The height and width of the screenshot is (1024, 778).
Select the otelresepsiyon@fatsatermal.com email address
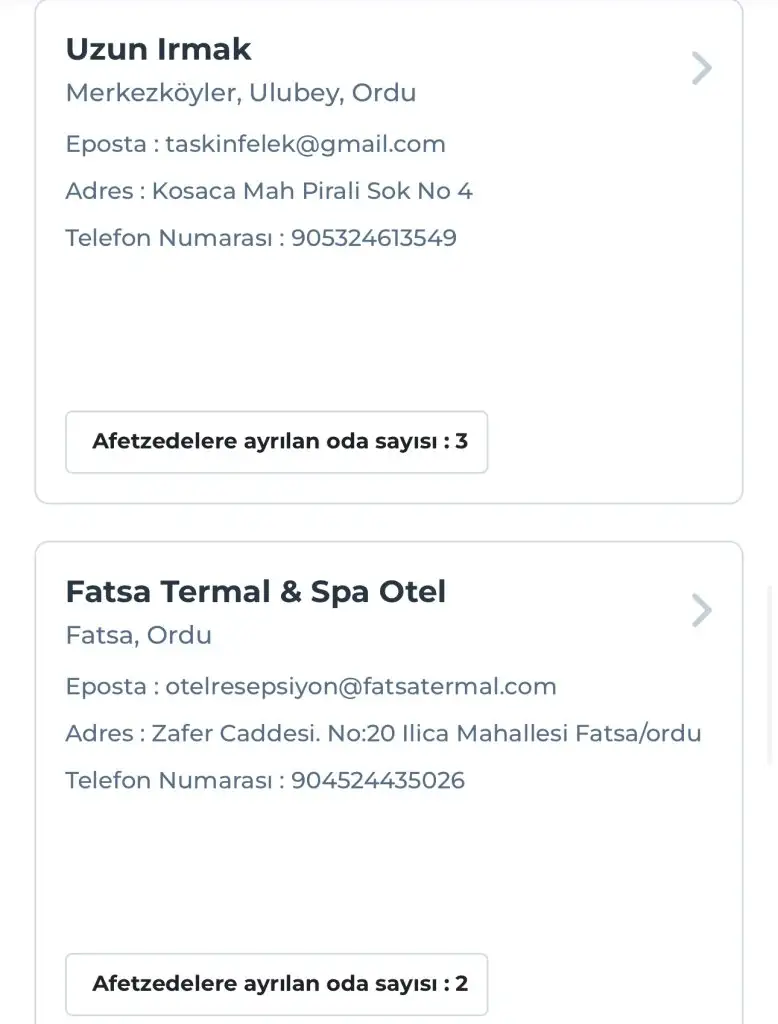coord(360,687)
